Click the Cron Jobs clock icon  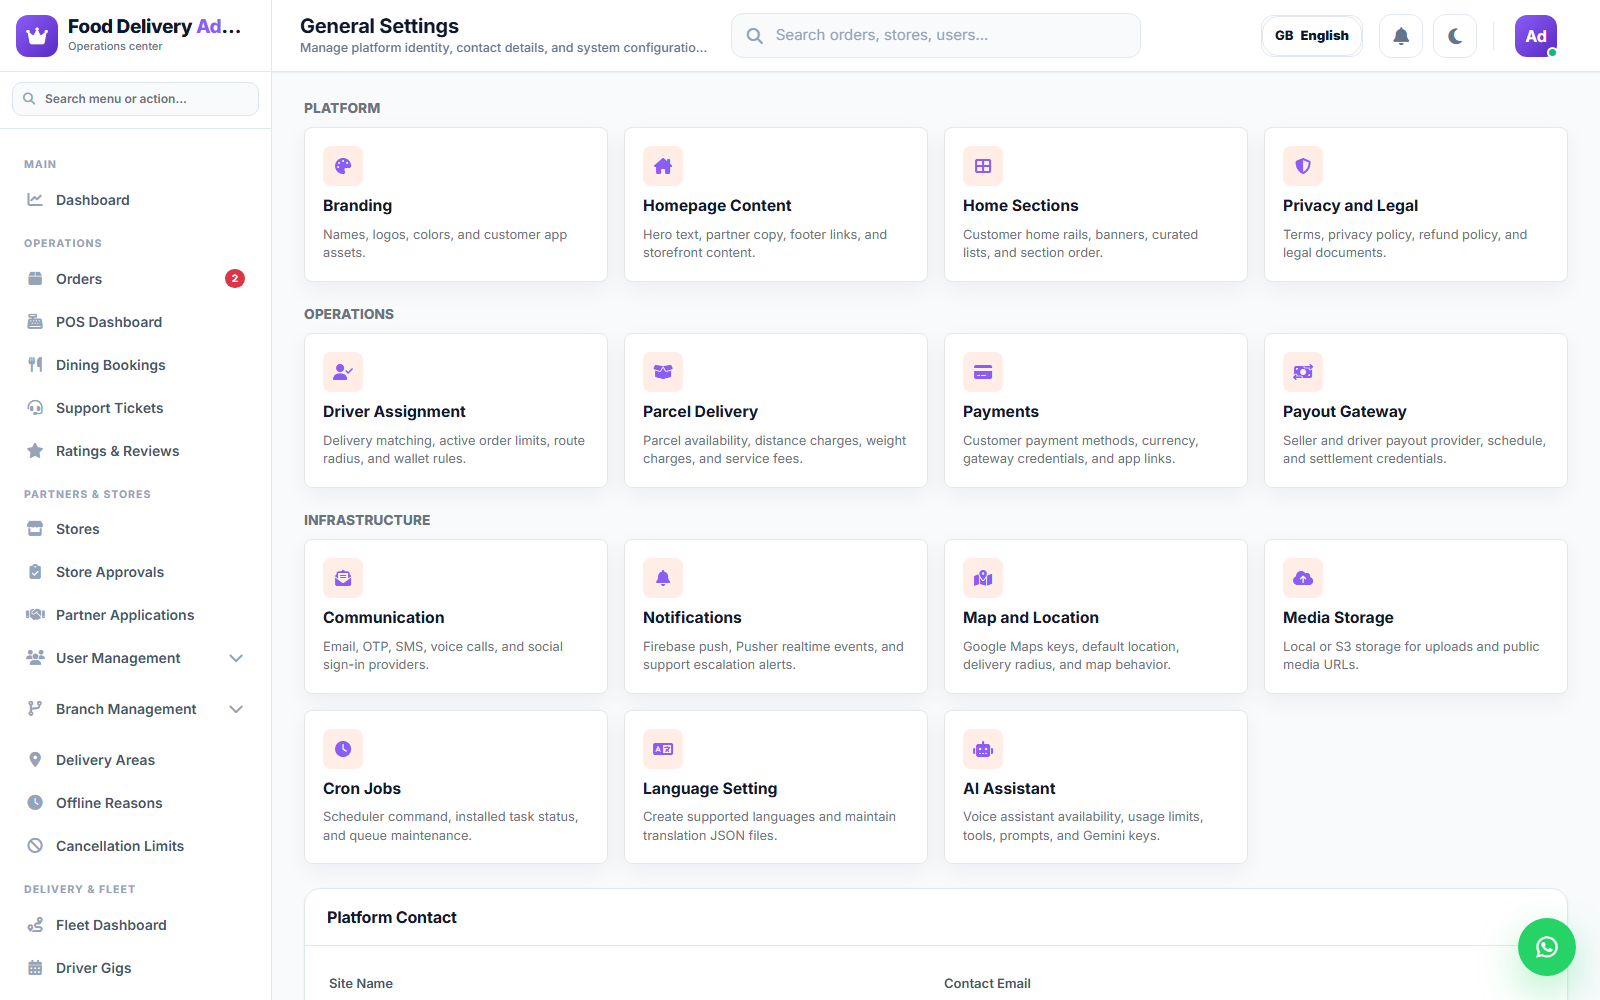coord(343,749)
